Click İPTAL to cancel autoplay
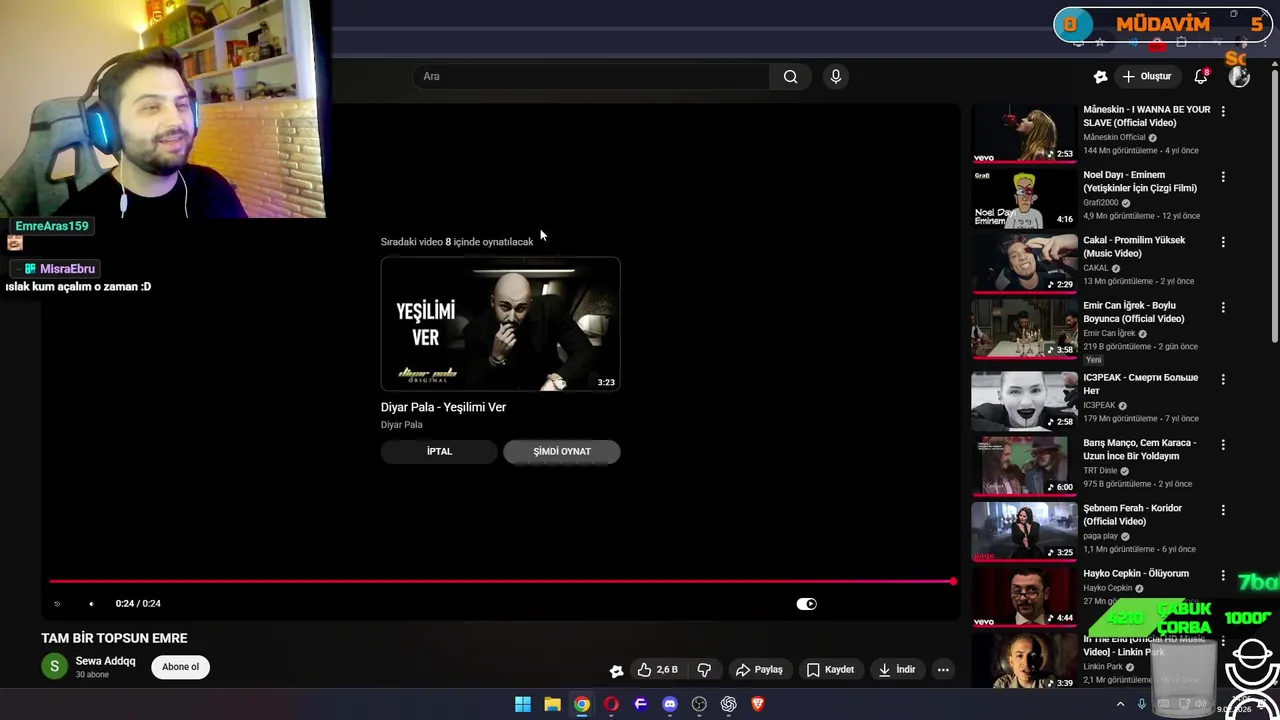The height and width of the screenshot is (720, 1280). click(439, 452)
